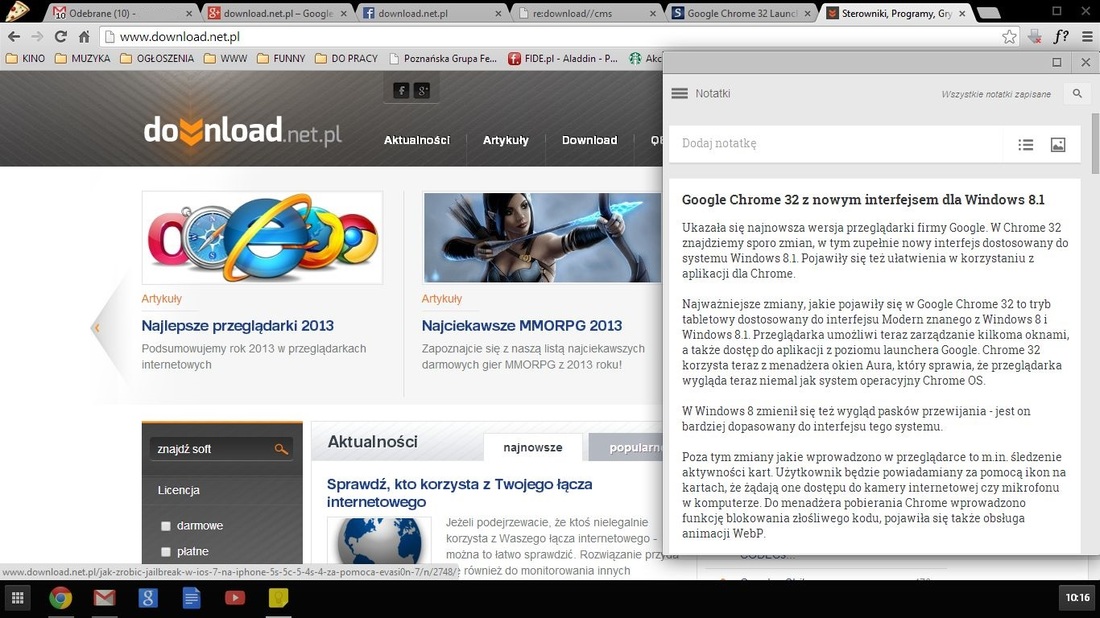This screenshot has height=618, width=1100.
Task: Open the Najlepsze przeglądarki 2013 article link
Action: click(237, 325)
